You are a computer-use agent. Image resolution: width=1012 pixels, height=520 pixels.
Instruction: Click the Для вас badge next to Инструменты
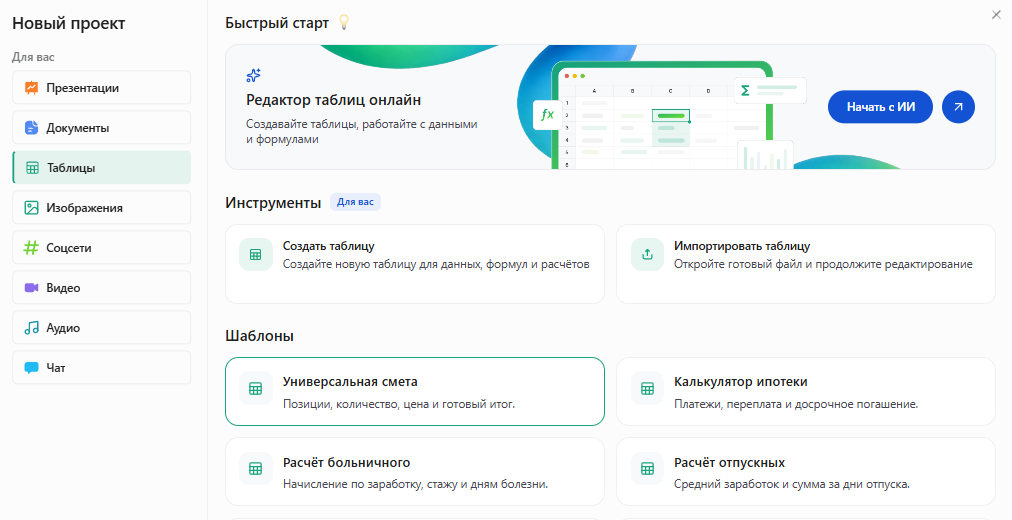click(x=356, y=202)
